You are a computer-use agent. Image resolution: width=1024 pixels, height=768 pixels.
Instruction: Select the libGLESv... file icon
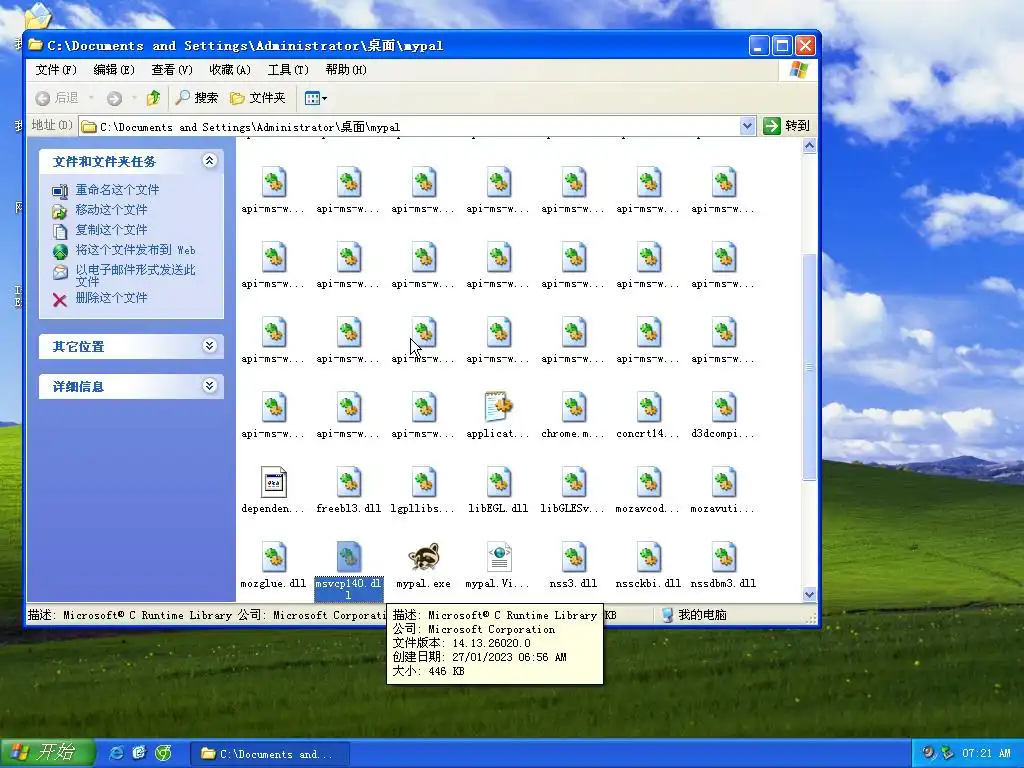(573, 482)
